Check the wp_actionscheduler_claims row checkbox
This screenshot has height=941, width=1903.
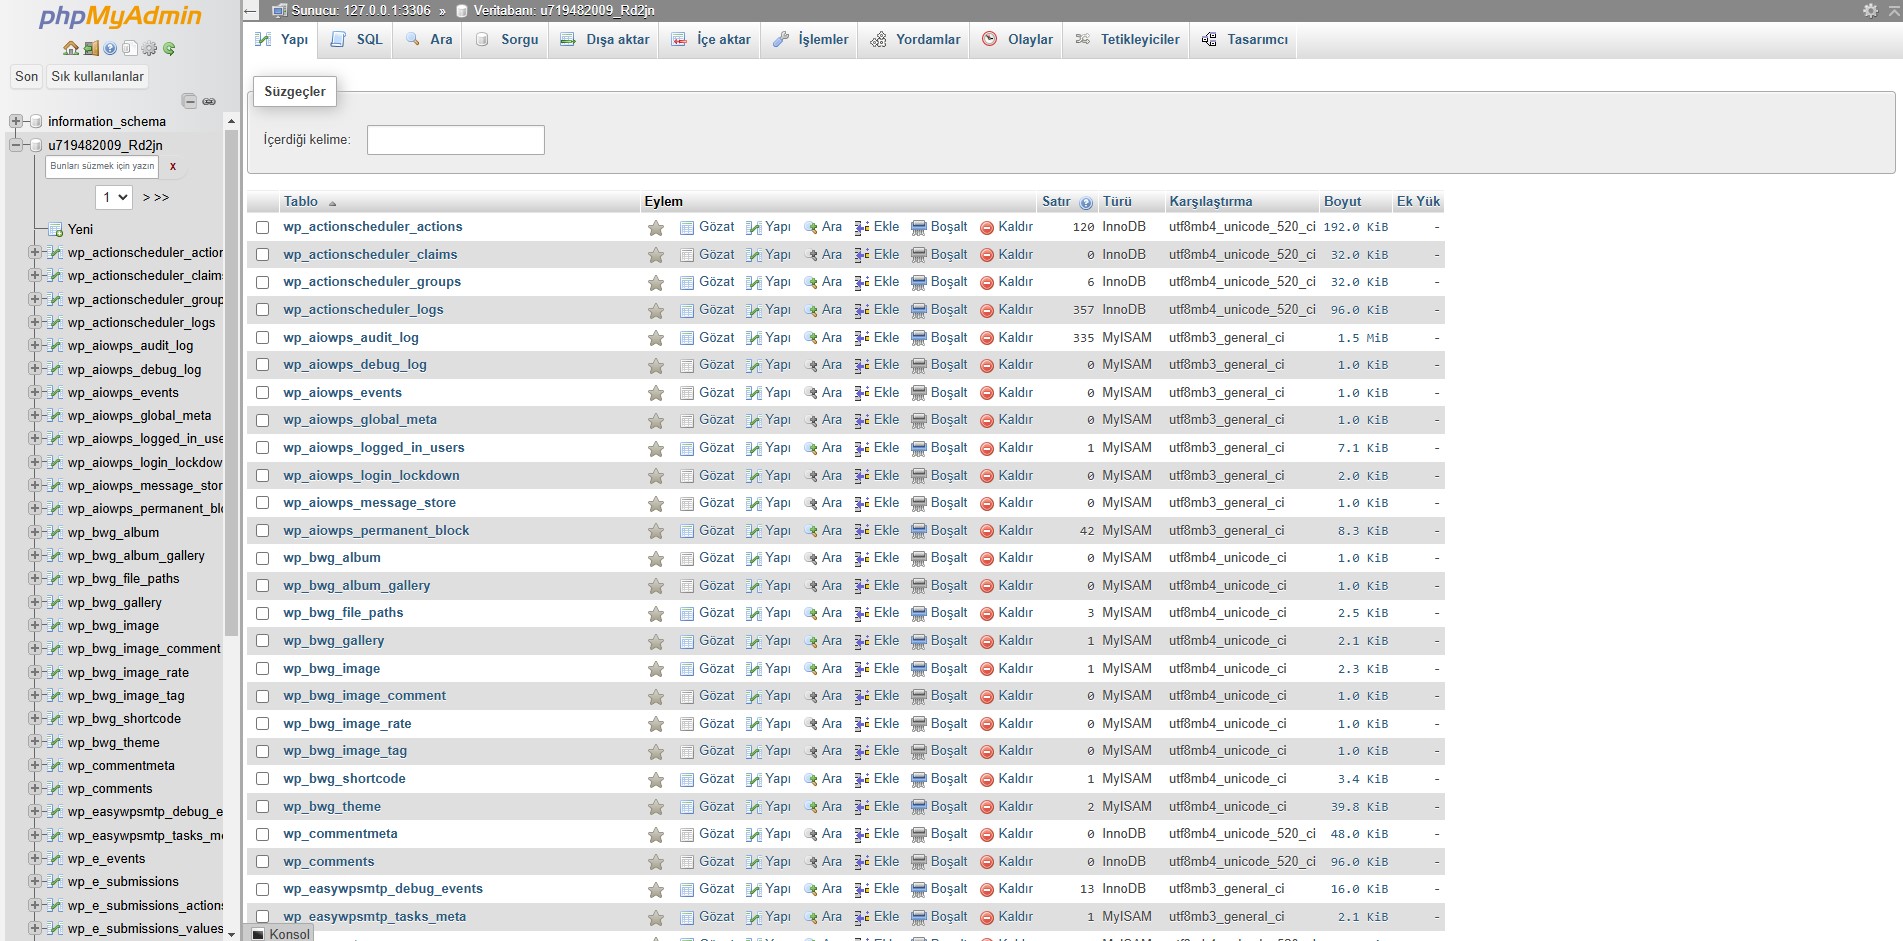click(262, 255)
